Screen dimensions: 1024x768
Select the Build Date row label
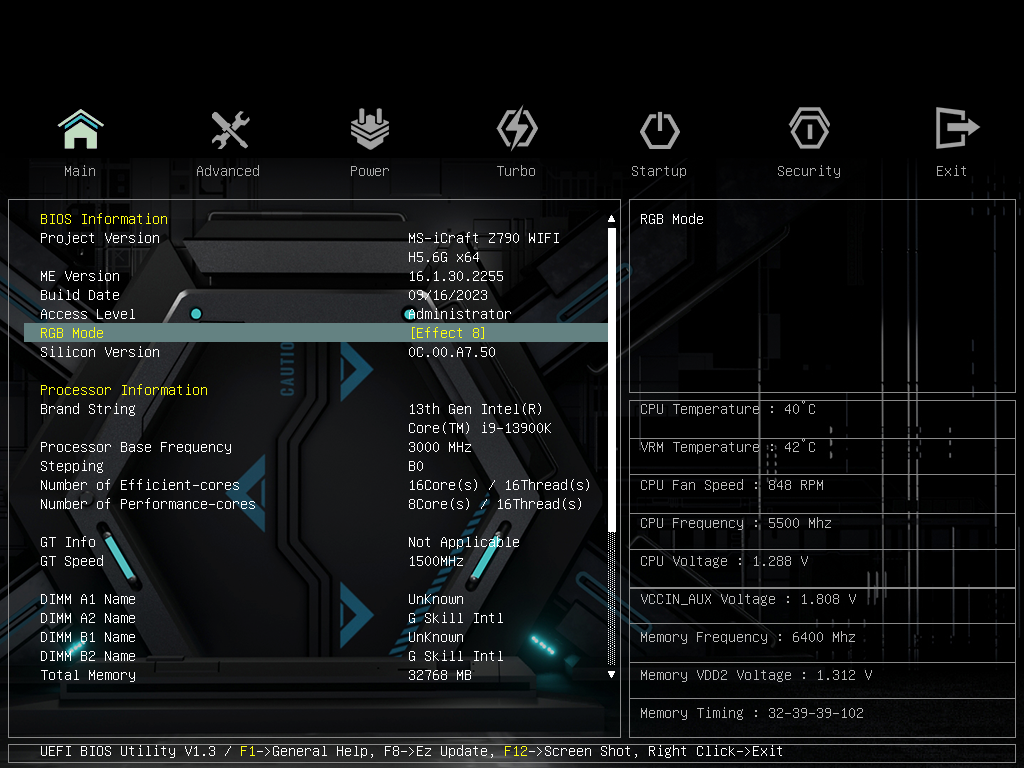[x=80, y=295]
